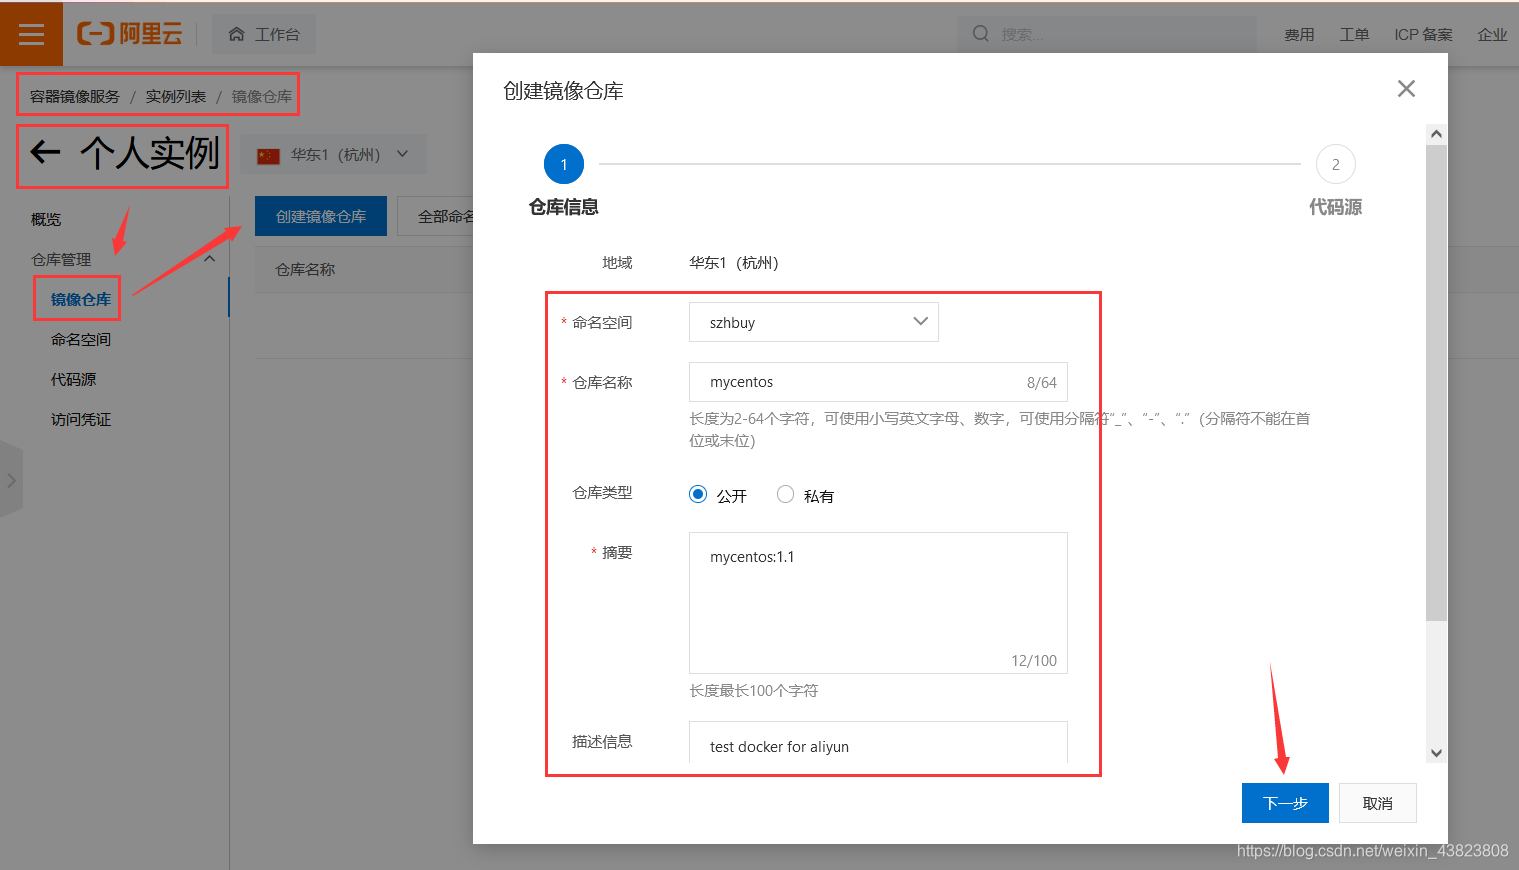Open the 全部命名空间 filter dropdown
The image size is (1519, 870).
click(436, 216)
